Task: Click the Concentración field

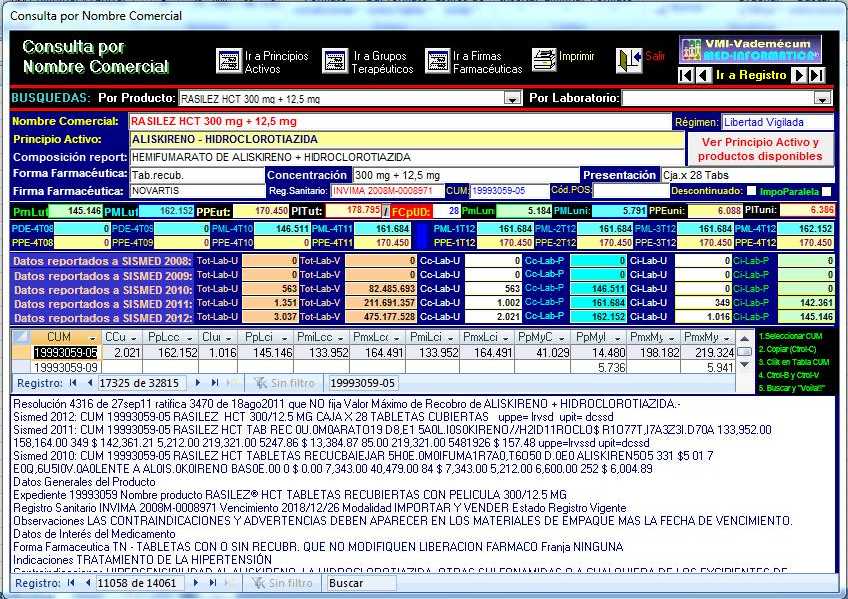Action: coord(466,175)
